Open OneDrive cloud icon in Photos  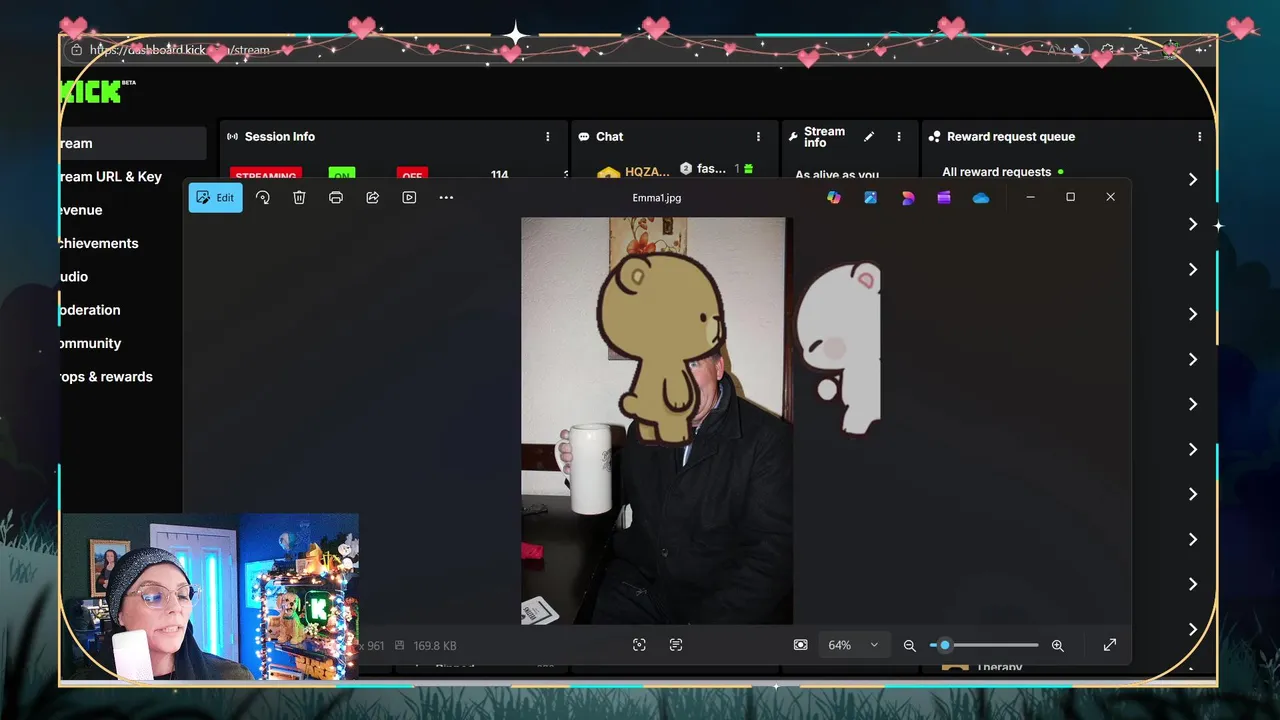click(981, 198)
